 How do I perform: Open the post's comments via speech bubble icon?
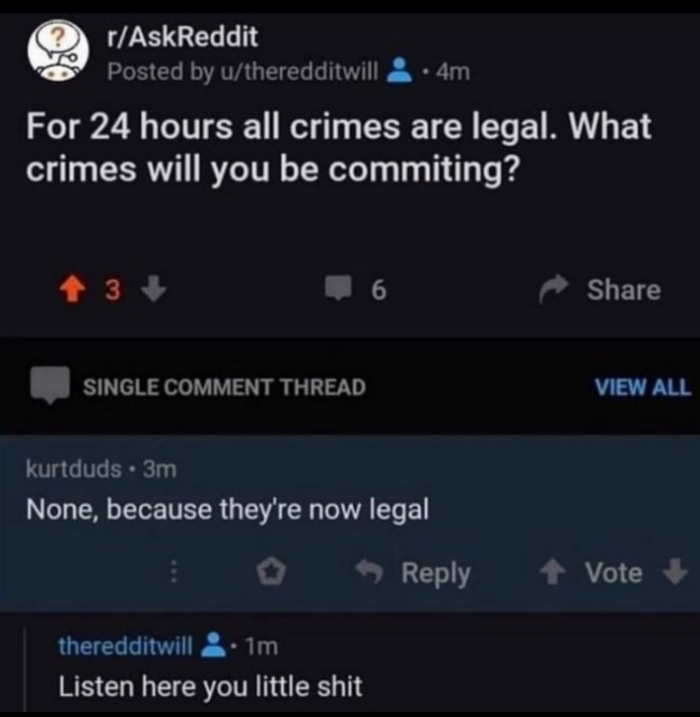coord(338,289)
